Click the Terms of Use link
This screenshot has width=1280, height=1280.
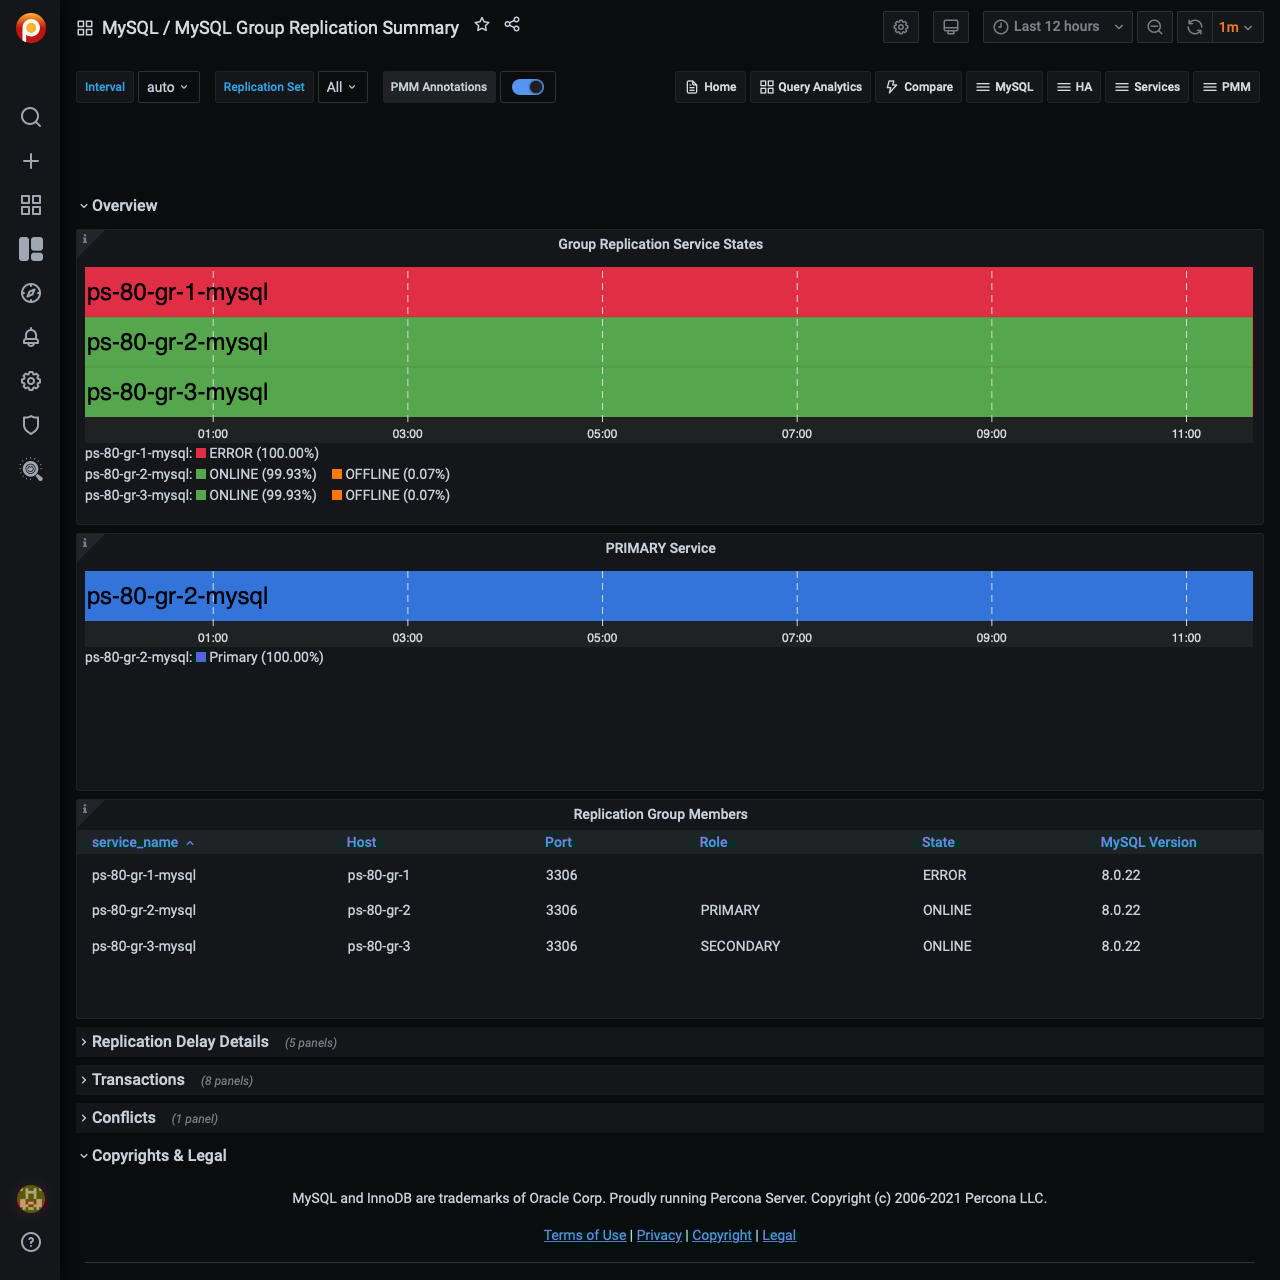[585, 1235]
